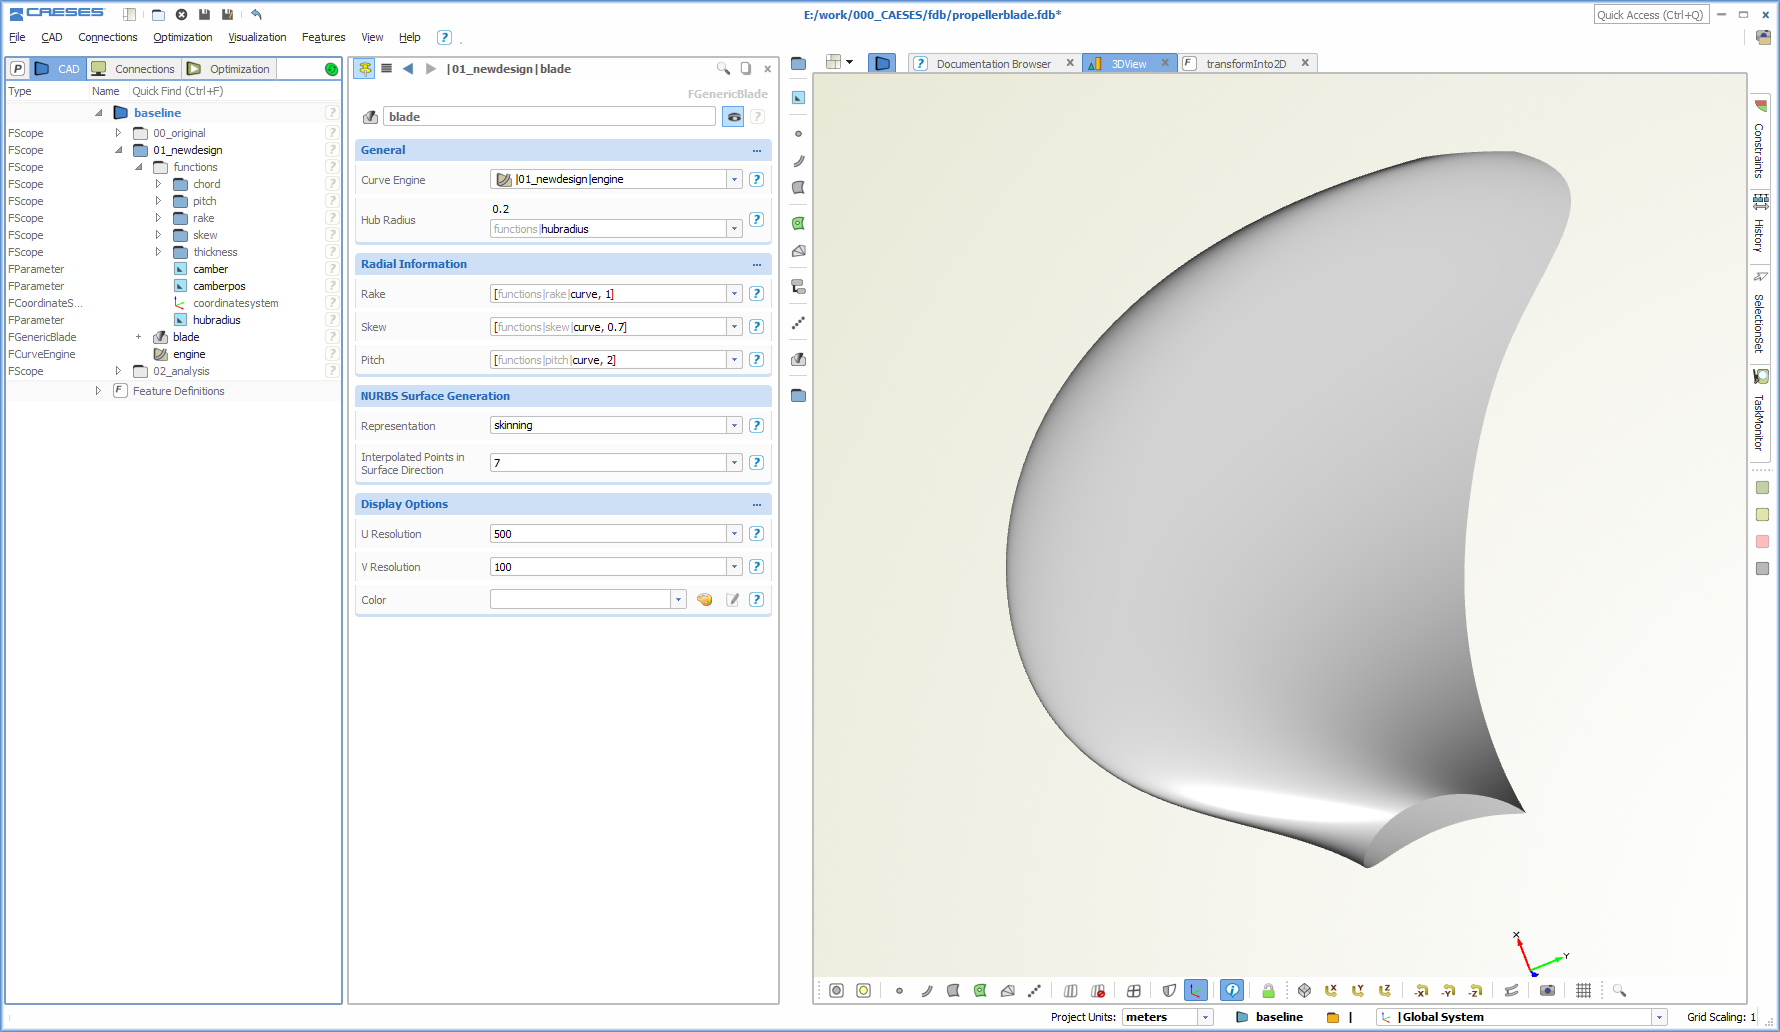The image size is (1780, 1032).
Task: Click the edit pencil icon next to Color
Action: point(732,600)
